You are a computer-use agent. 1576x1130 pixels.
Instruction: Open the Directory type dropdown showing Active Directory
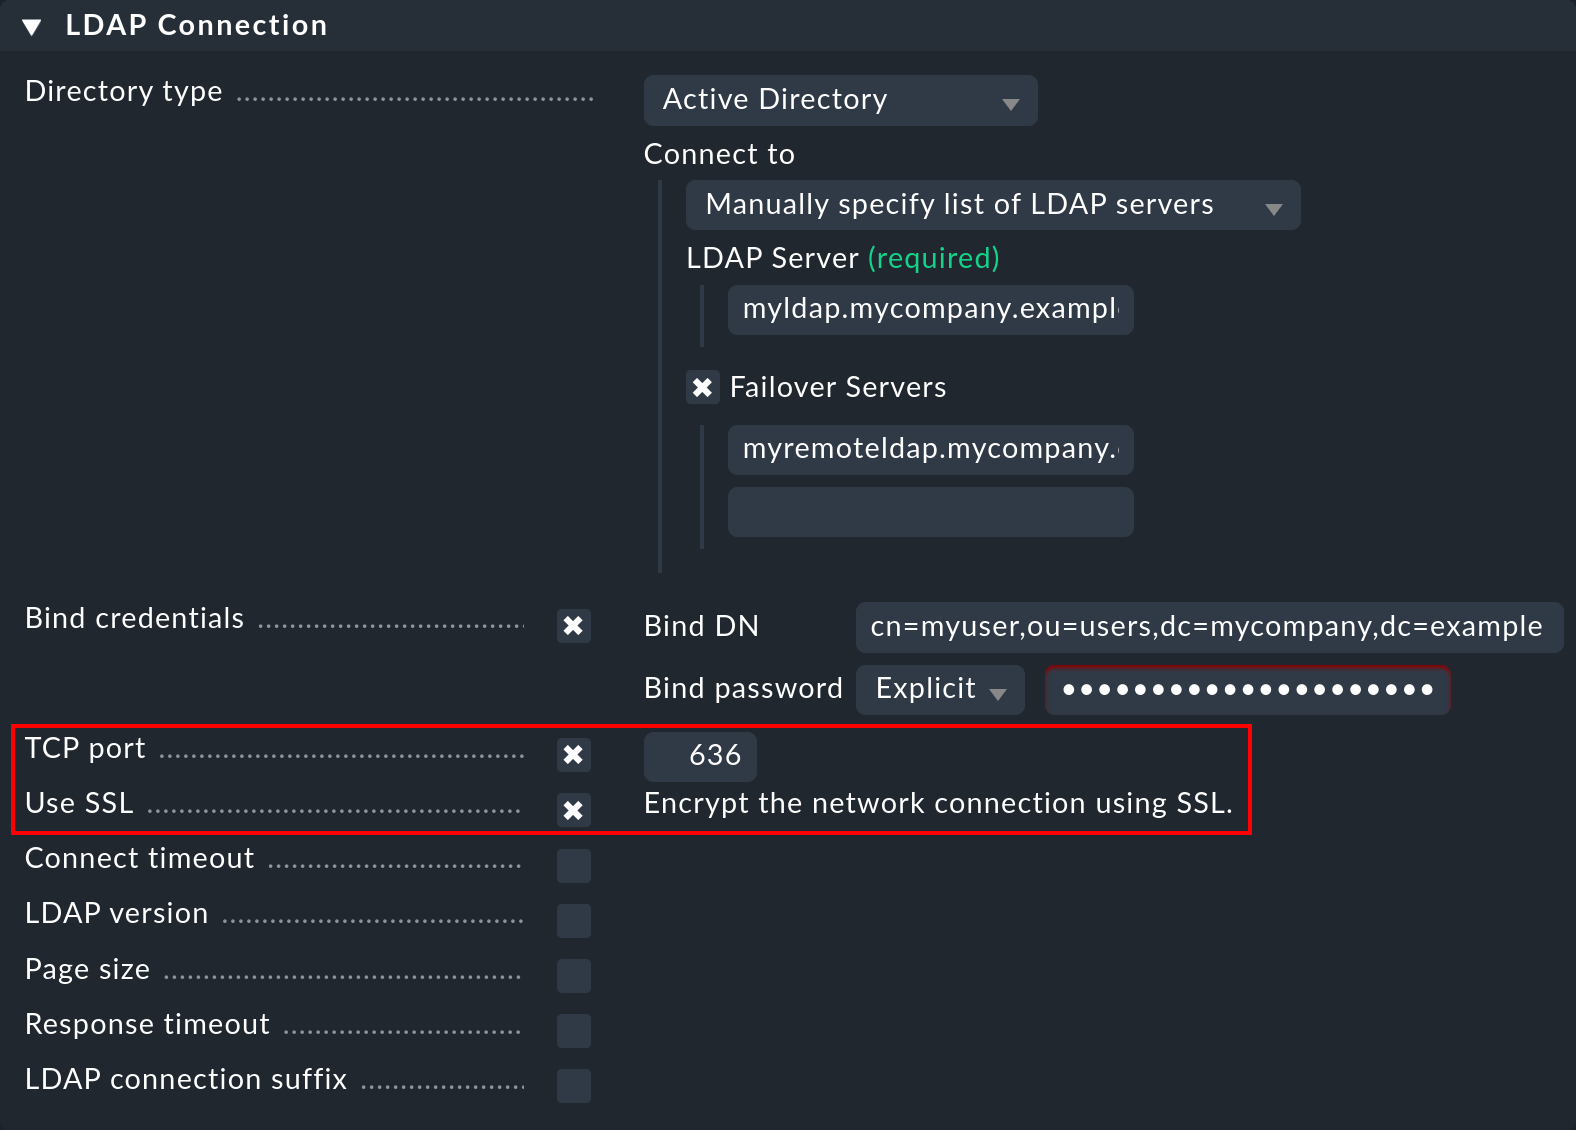[x=840, y=100]
